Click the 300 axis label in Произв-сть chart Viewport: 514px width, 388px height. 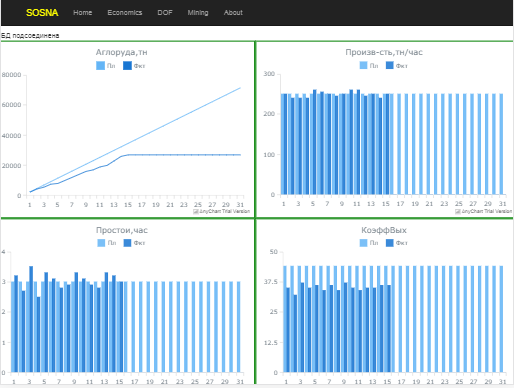(269, 74)
